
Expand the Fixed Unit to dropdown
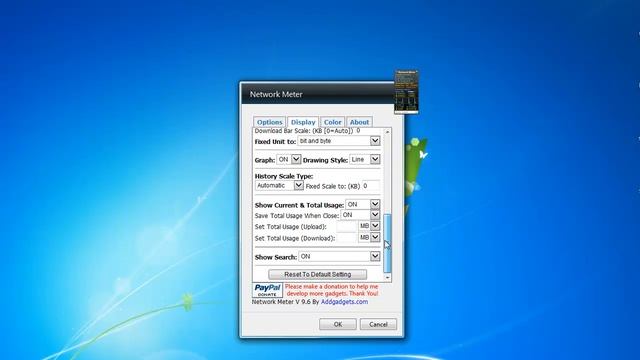(339, 141)
